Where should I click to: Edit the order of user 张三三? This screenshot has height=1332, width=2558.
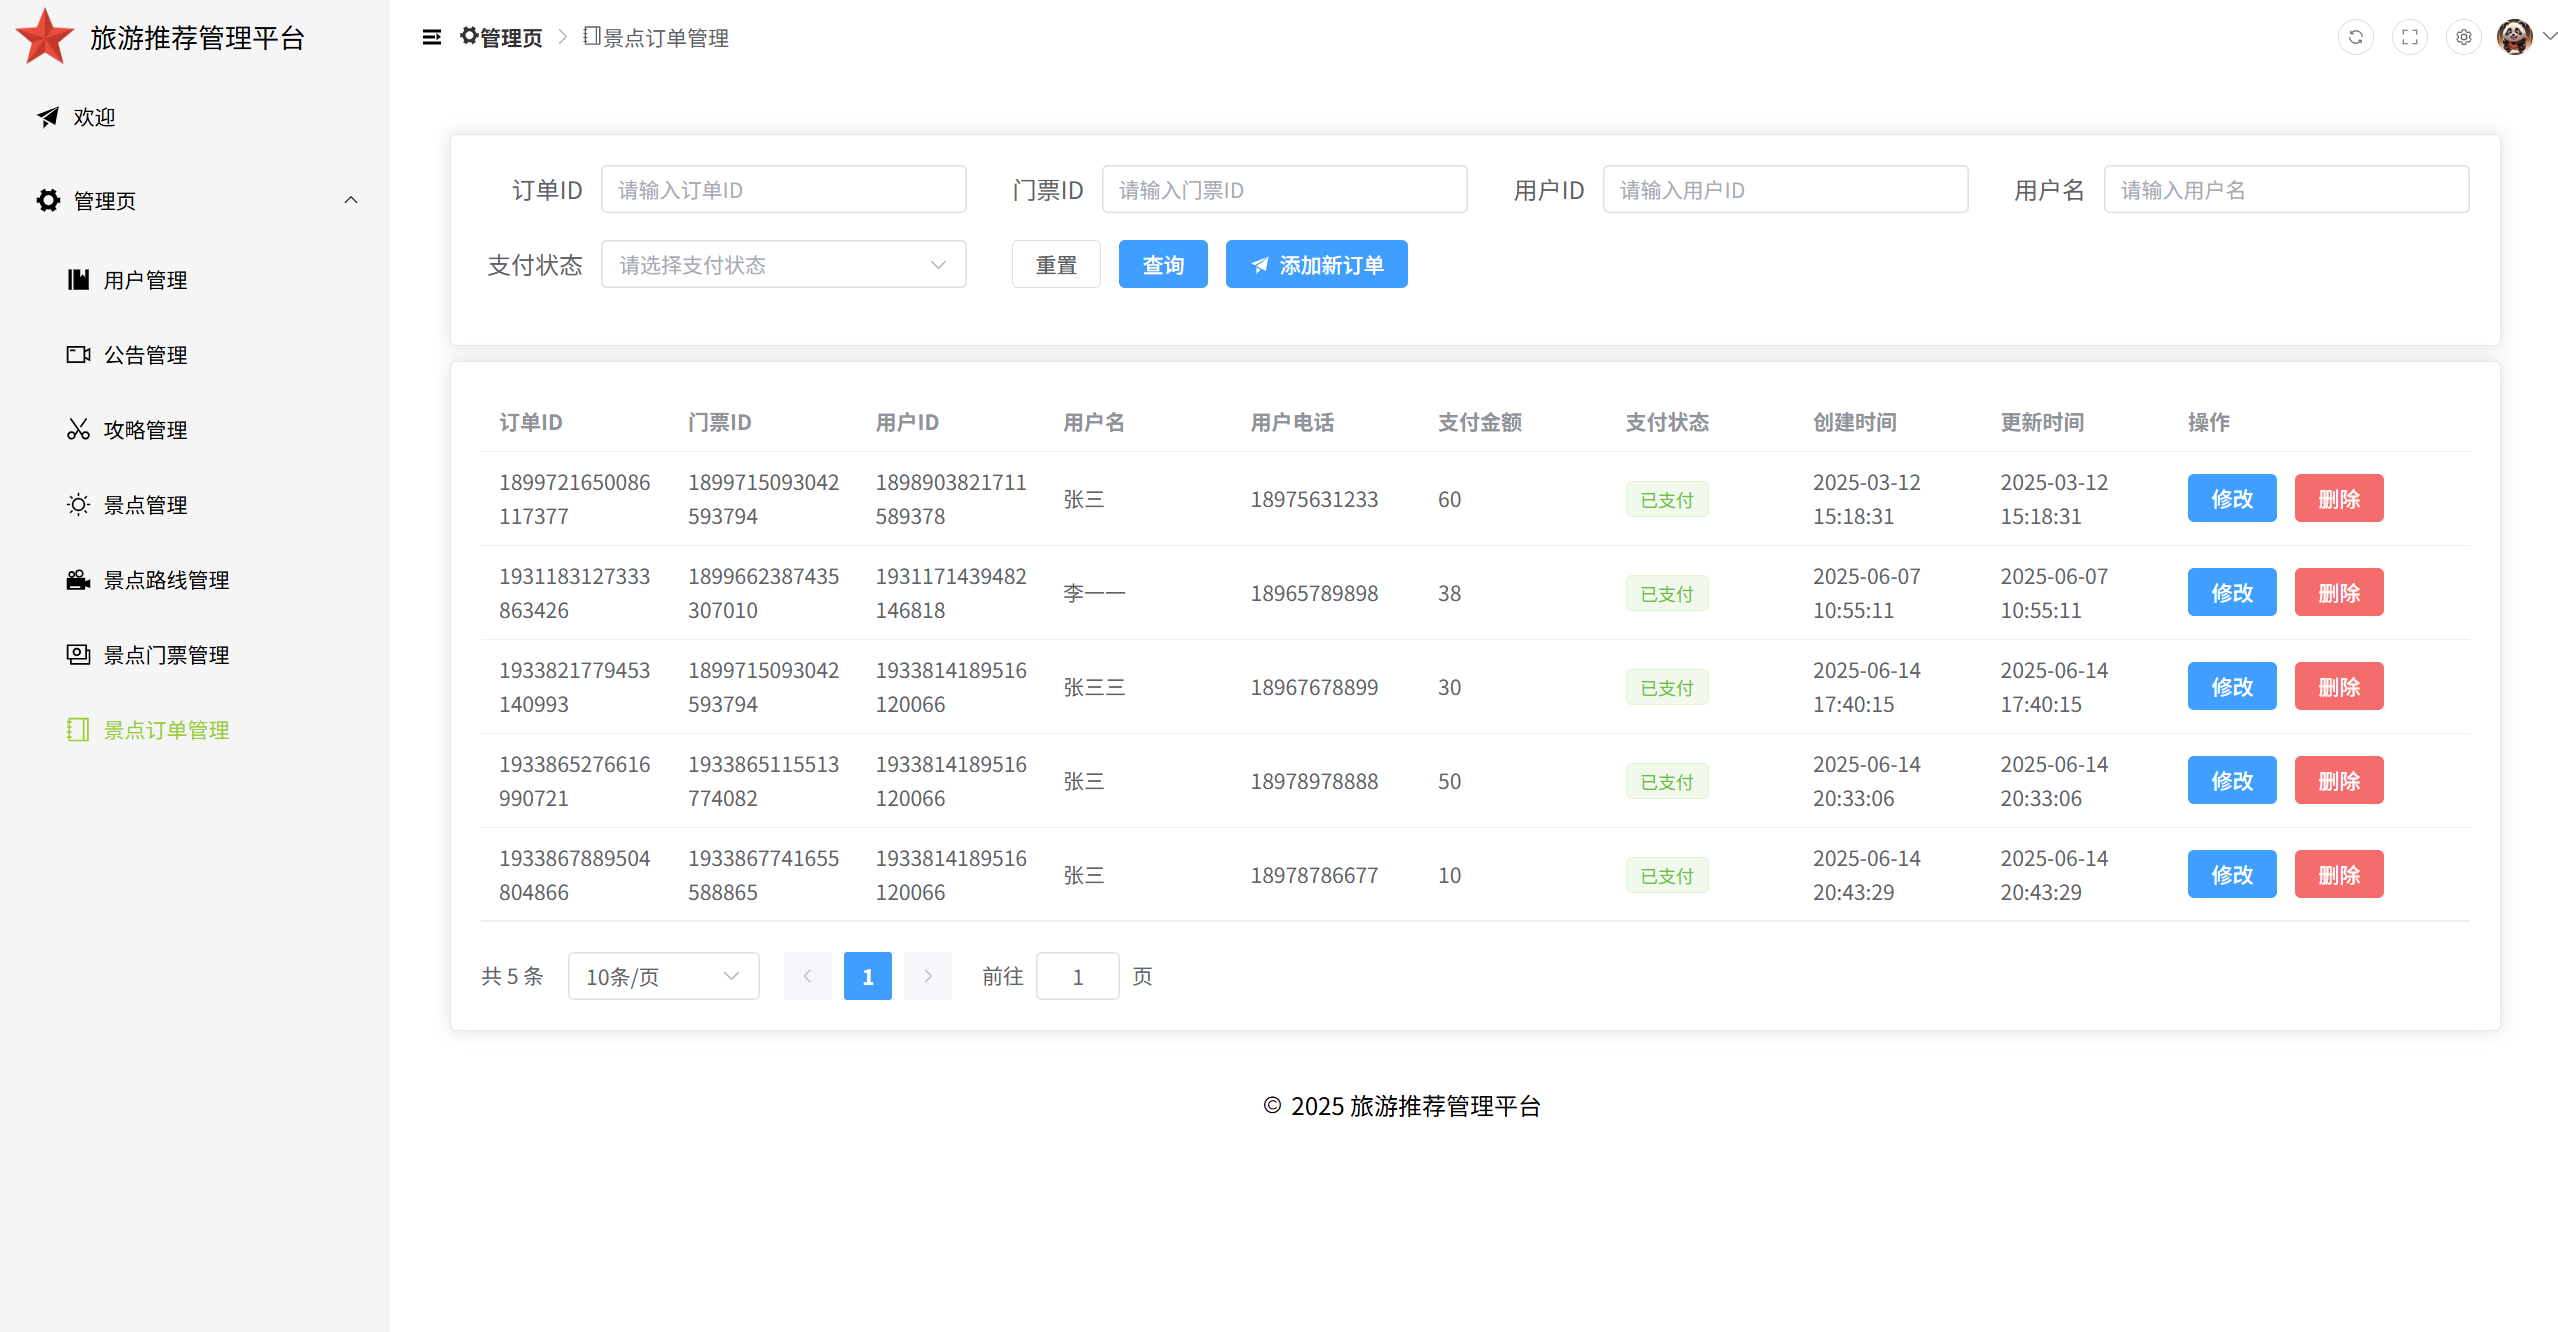point(2231,686)
